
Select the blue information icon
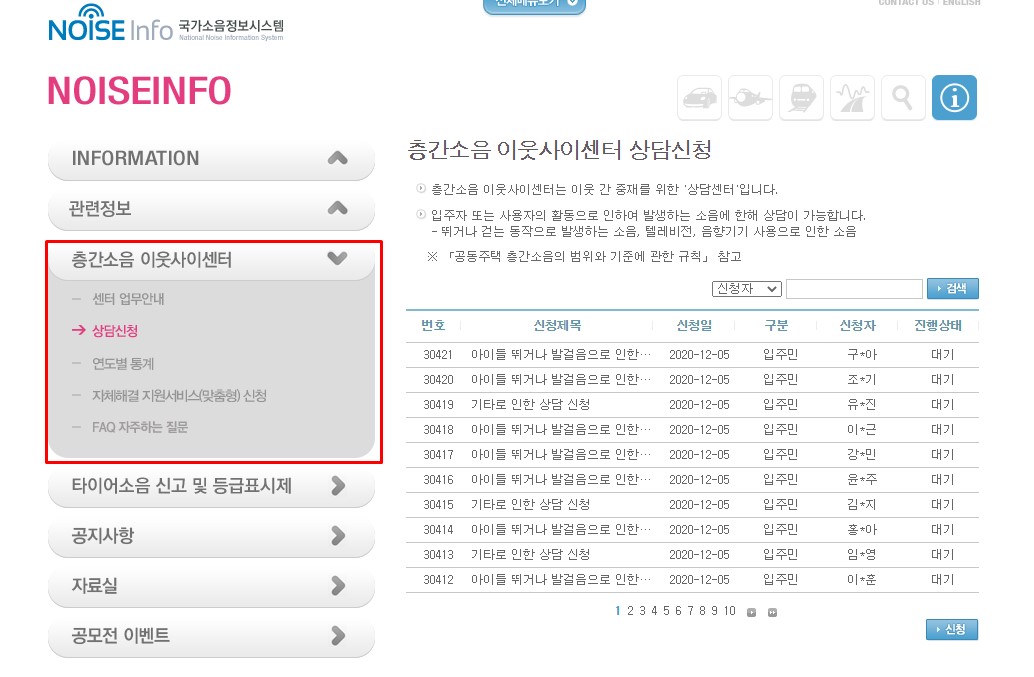[x=954, y=98]
